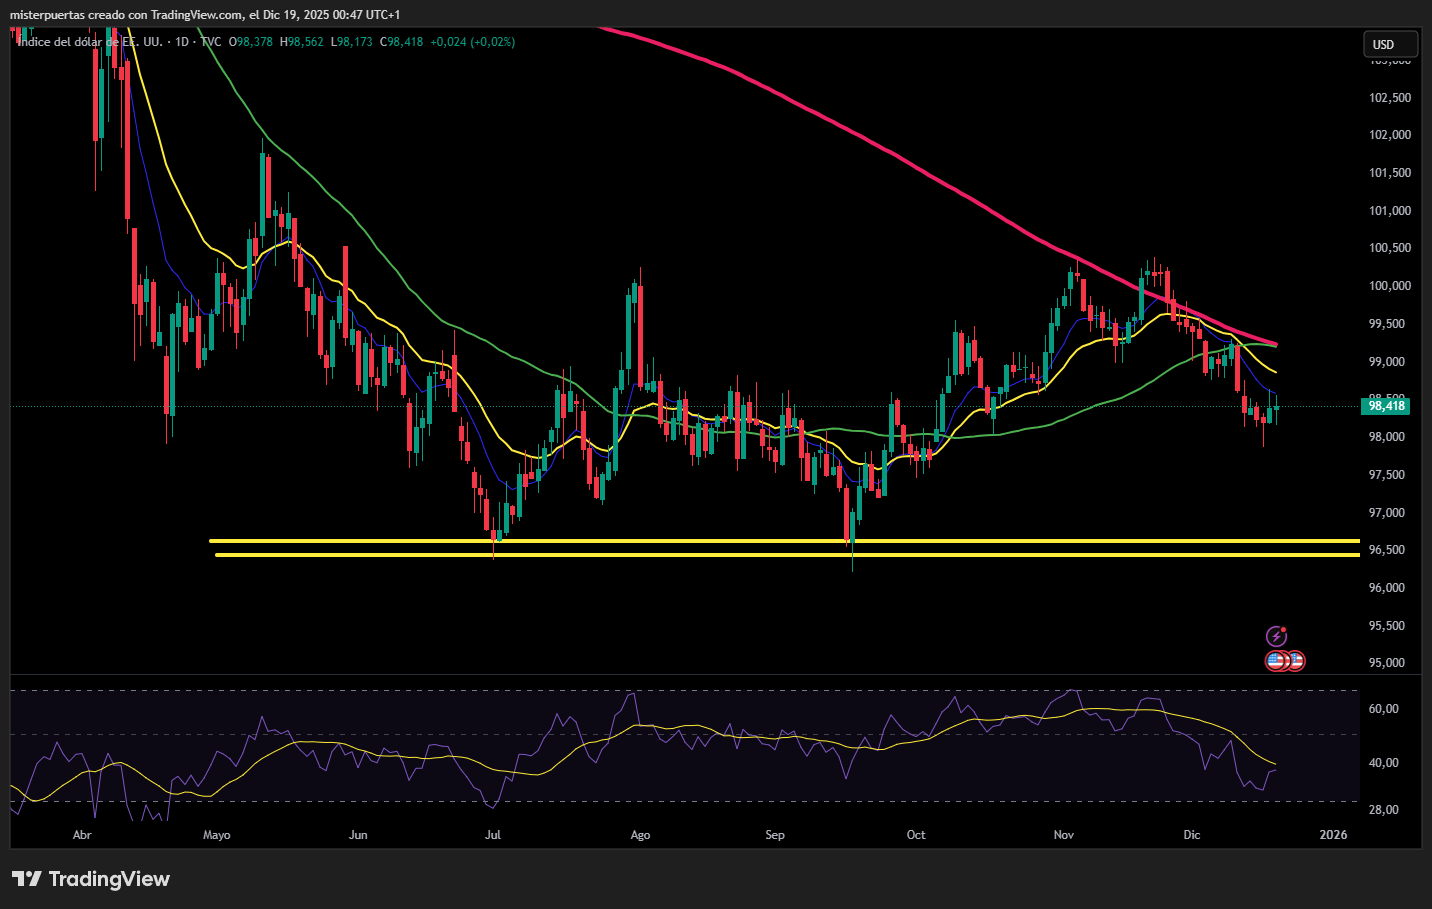The image size is (1432, 909).
Task: Click the 102,000 price axis label
Action: pos(1390,135)
